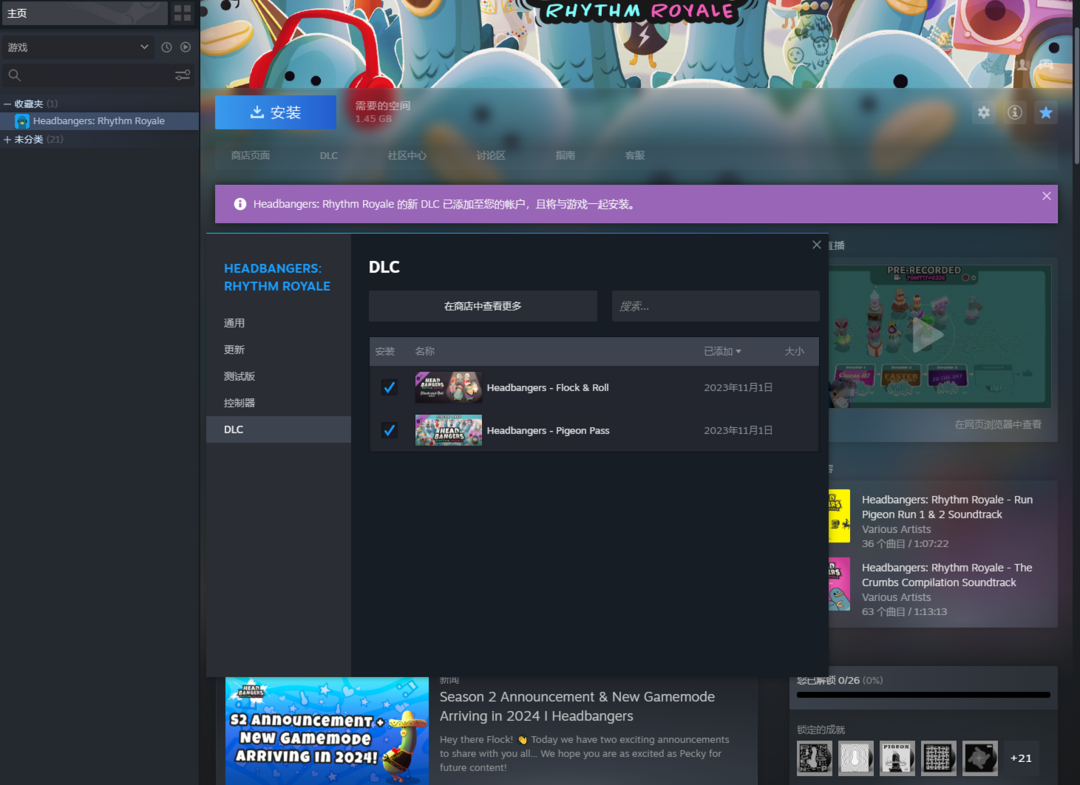Open the 游戏 library filter dropdown

click(77, 47)
